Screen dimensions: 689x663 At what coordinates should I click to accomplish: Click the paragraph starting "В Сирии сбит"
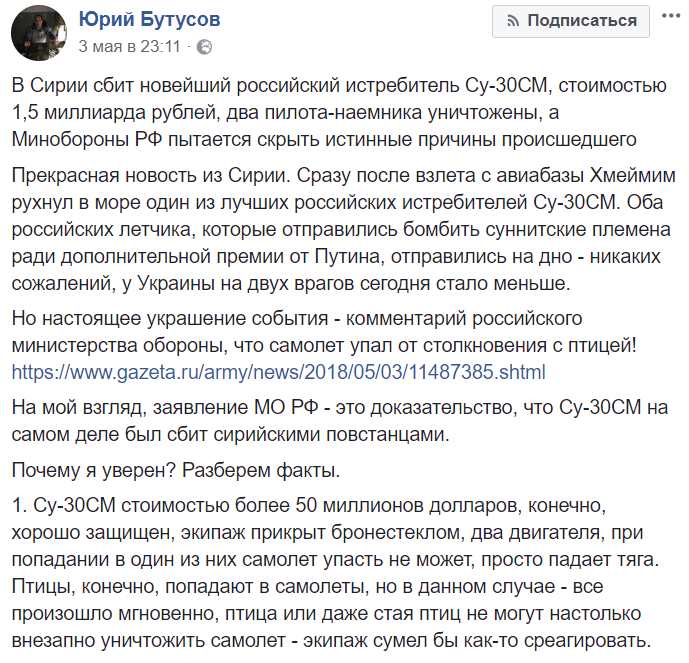339,112
